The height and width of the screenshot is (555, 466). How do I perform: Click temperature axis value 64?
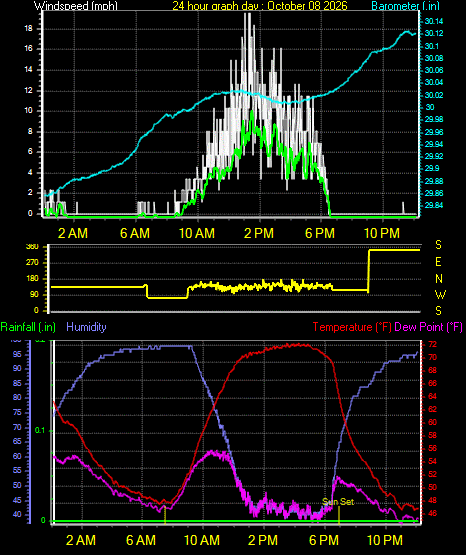pyautogui.click(x=432, y=396)
